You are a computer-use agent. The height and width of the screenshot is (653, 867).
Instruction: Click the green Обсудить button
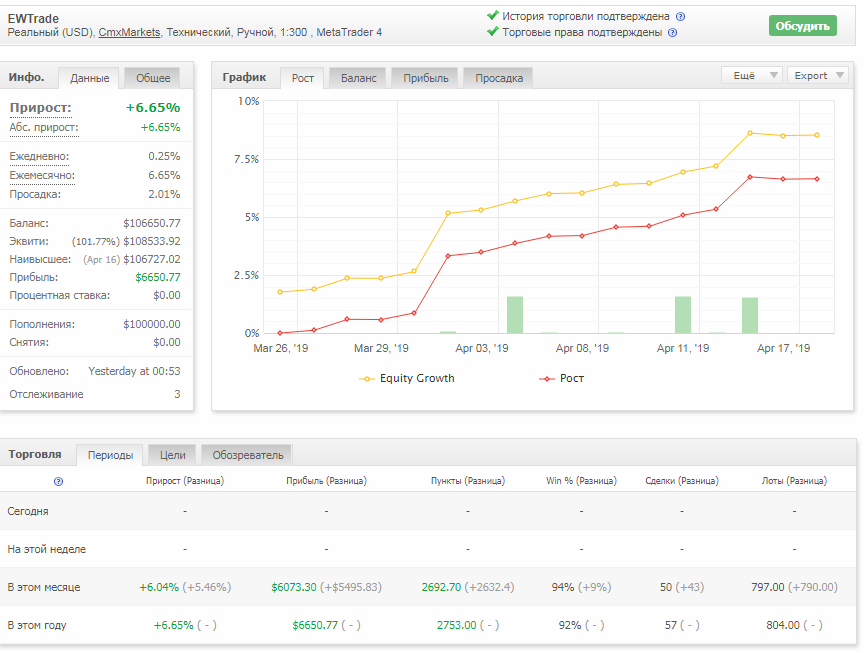[802, 26]
